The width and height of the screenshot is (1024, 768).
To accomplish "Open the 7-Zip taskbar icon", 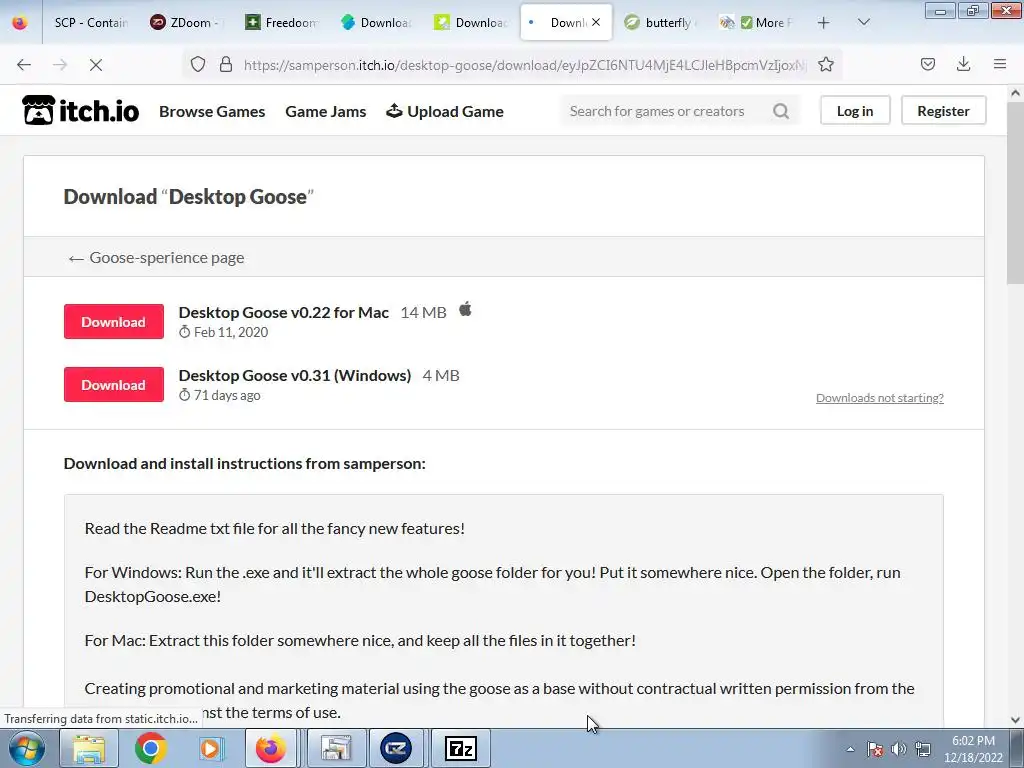I will pyautogui.click(x=460, y=748).
